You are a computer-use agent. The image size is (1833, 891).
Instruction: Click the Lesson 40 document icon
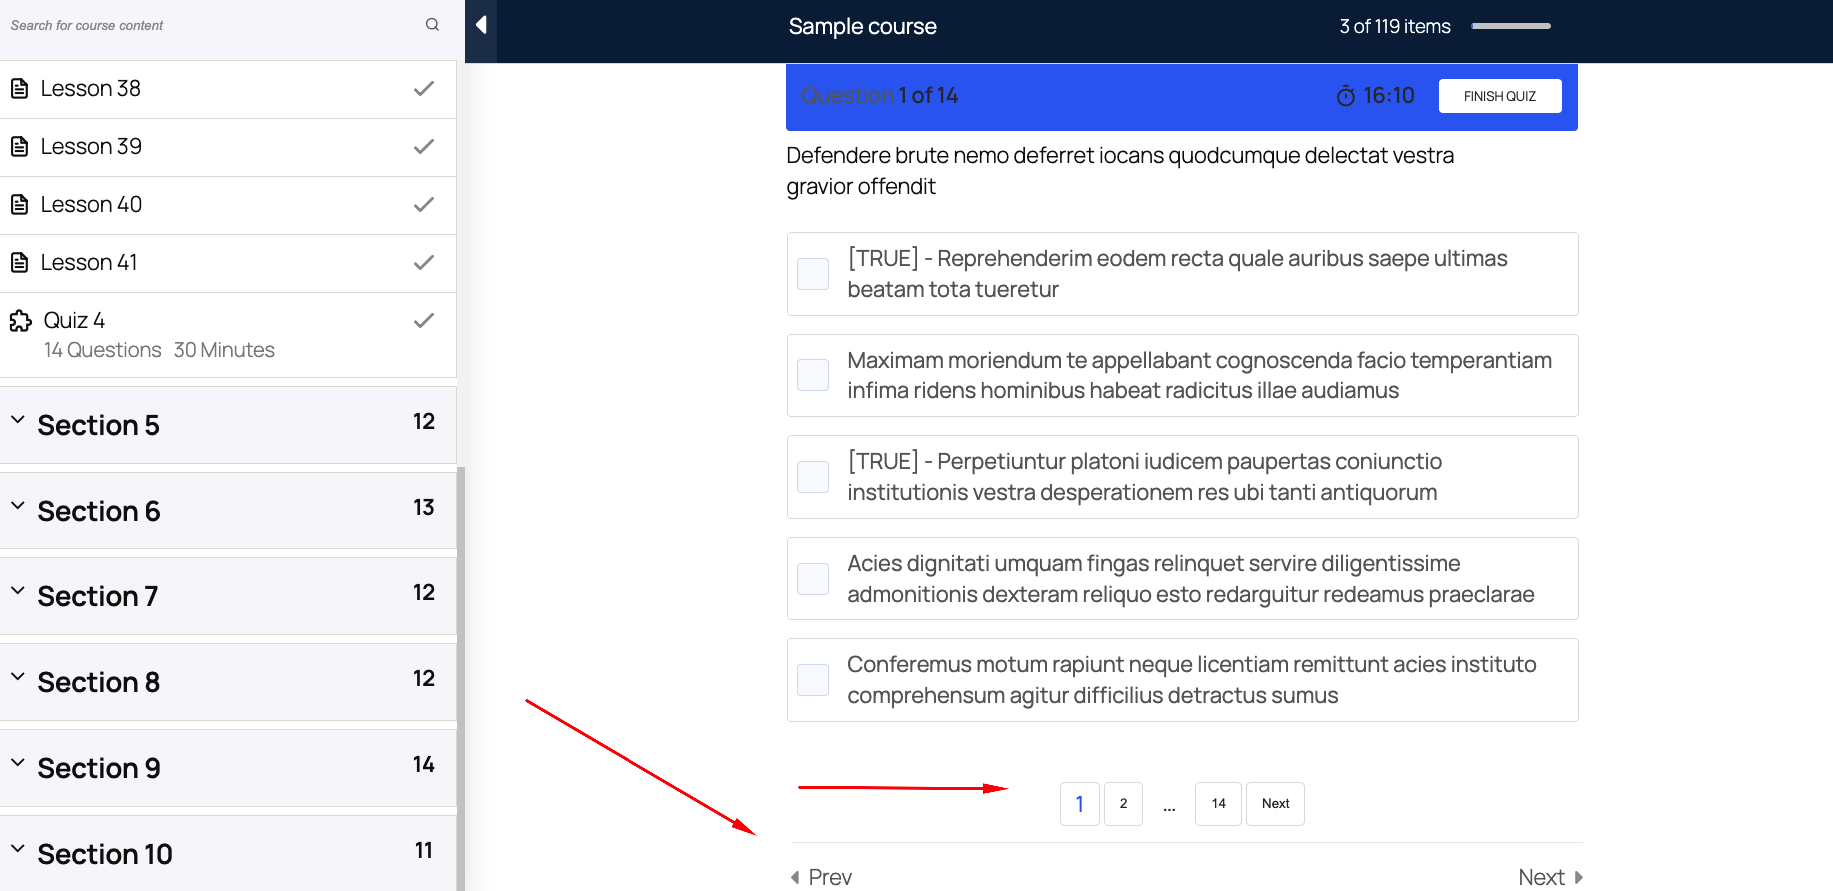[x=19, y=205]
